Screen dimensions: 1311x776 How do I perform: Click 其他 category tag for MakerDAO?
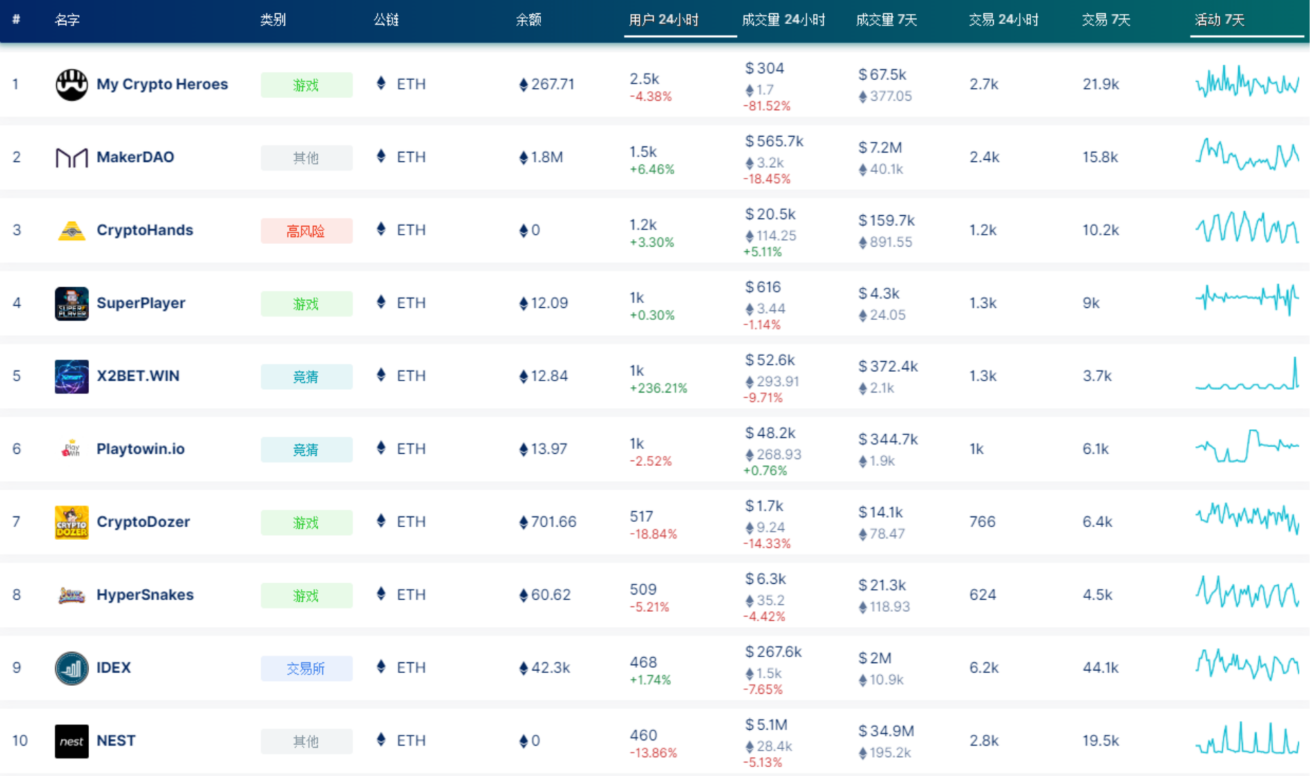point(306,158)
